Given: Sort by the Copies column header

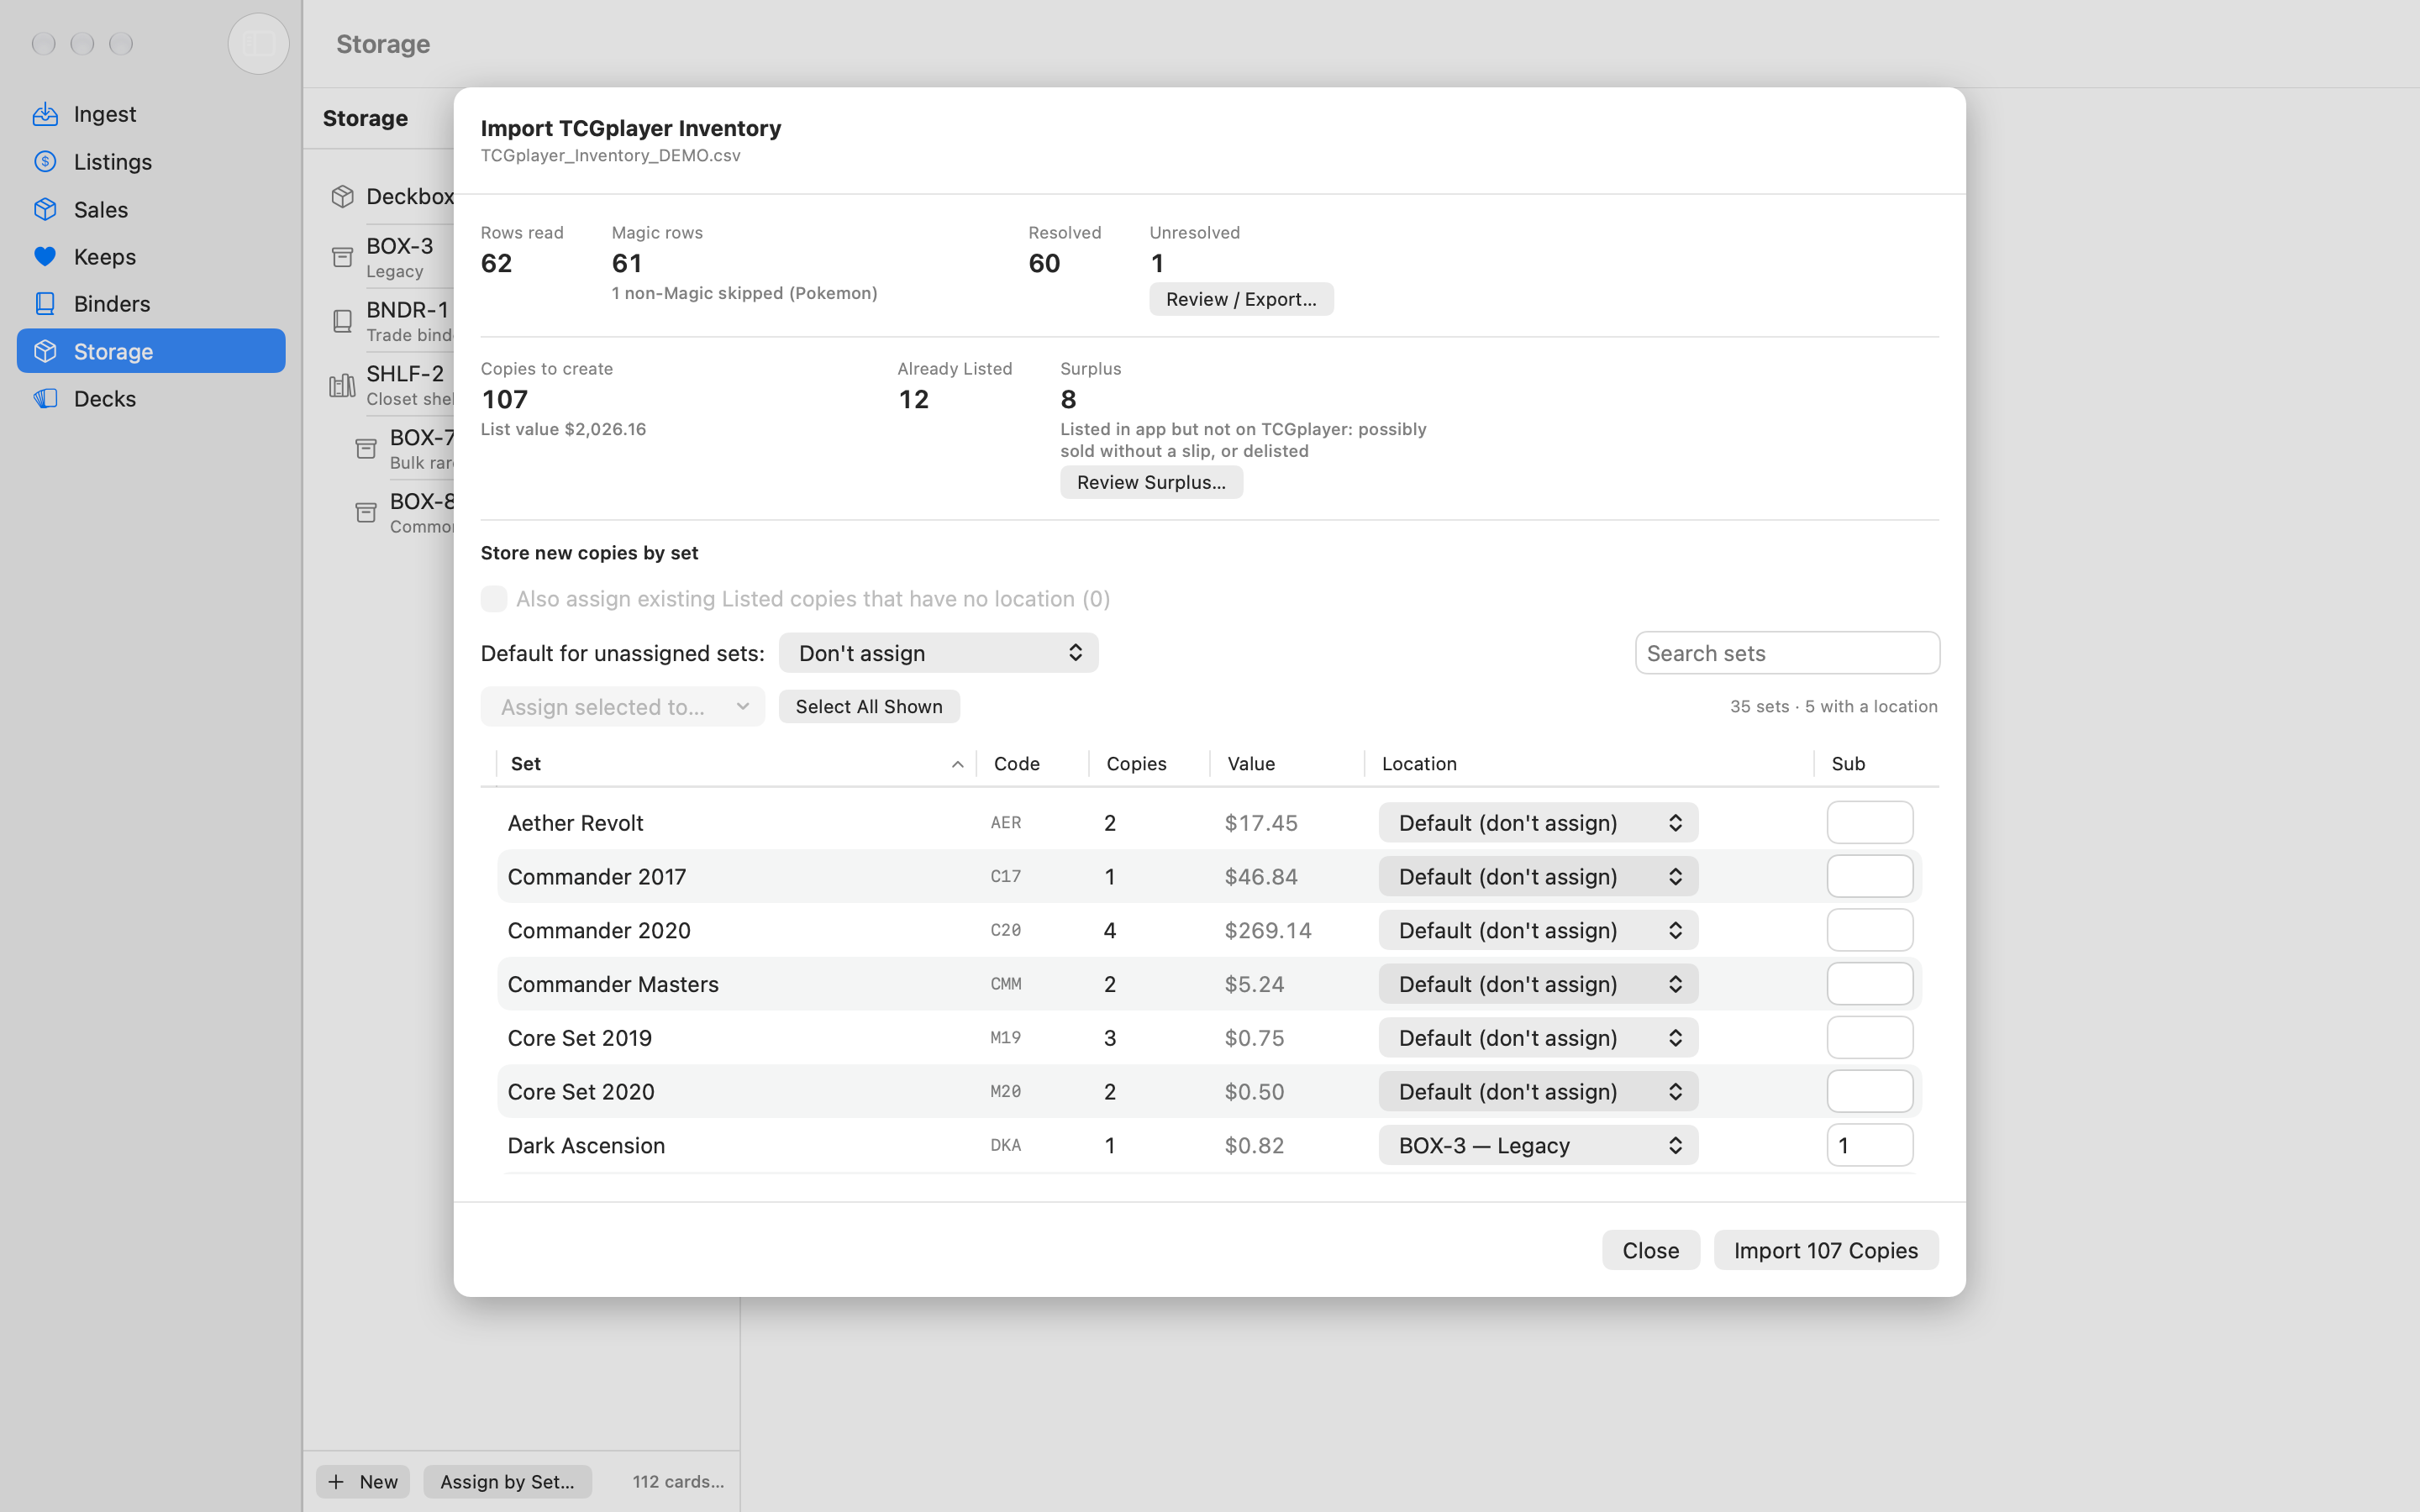Looking at the screenshot, I should coord(1149,764).
